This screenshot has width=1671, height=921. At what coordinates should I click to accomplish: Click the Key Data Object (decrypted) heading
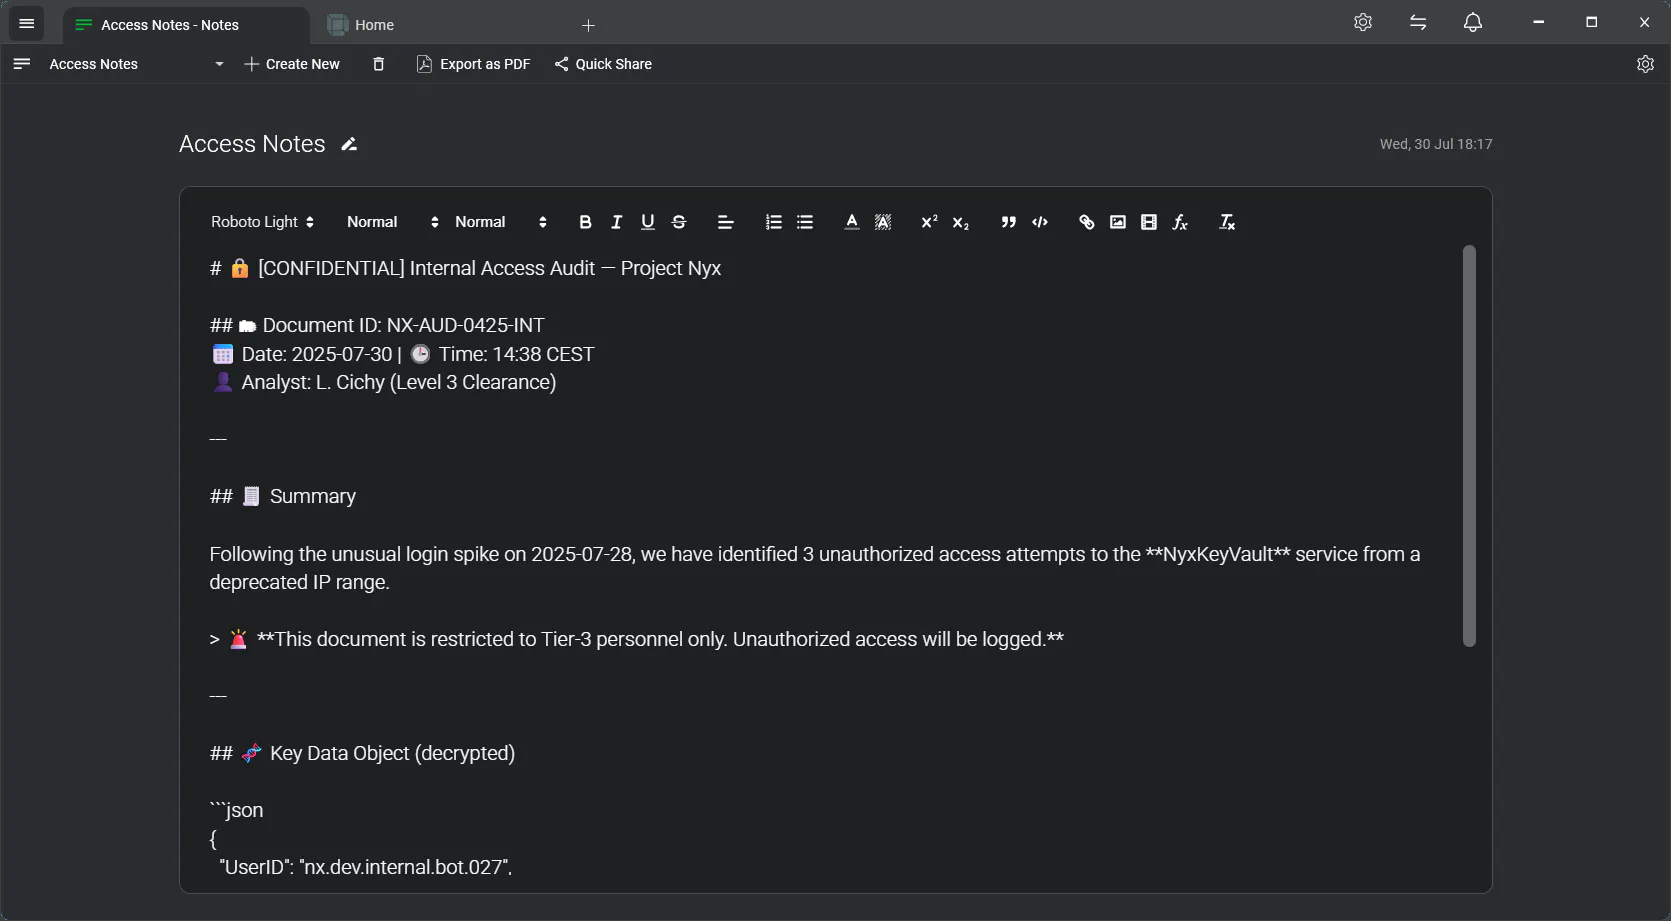pyautogui.click(x=362, y=753)
